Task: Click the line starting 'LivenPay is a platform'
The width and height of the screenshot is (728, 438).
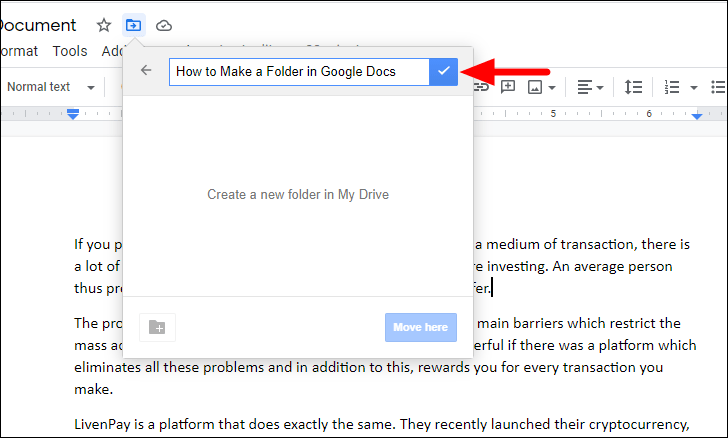Action: pyautogui.click(x=381, y=425)
